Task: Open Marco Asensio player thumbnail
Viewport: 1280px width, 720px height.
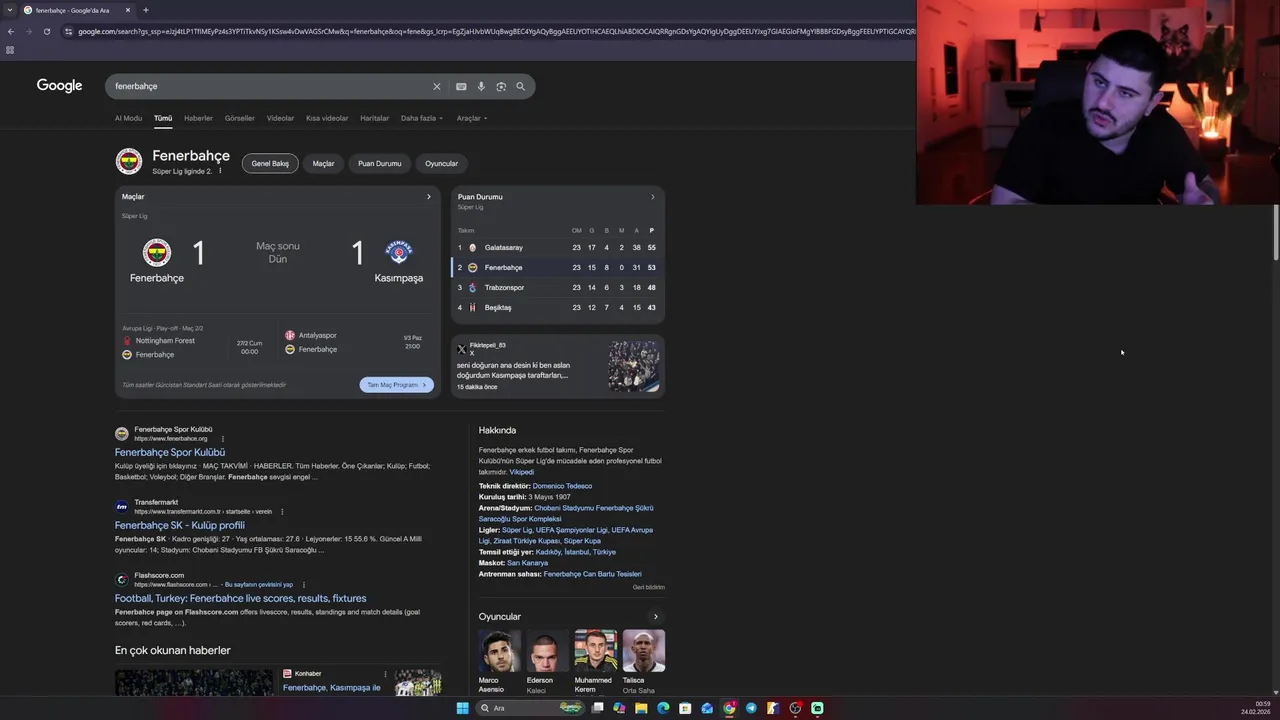Action: [x=499, y=651]
